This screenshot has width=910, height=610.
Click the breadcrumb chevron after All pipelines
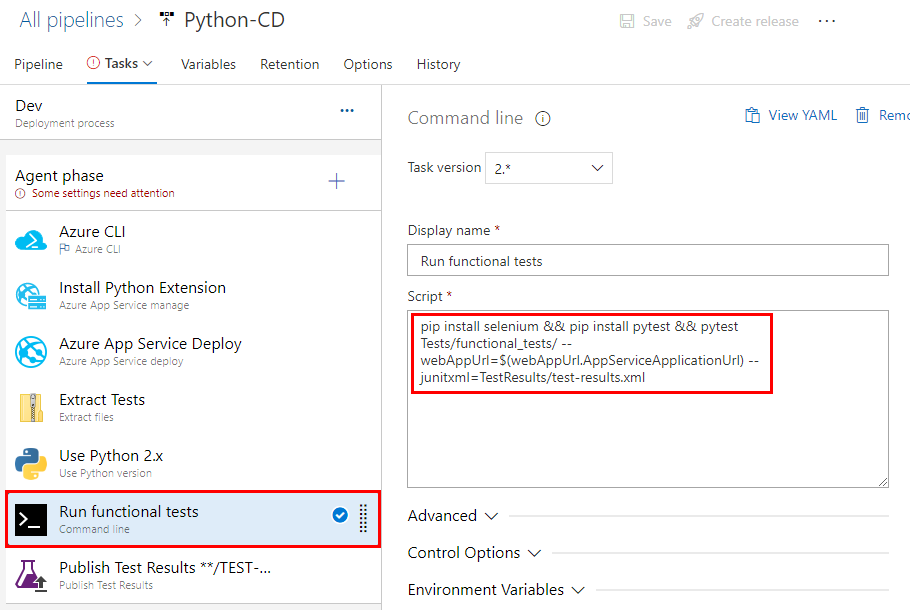point(138,20)
